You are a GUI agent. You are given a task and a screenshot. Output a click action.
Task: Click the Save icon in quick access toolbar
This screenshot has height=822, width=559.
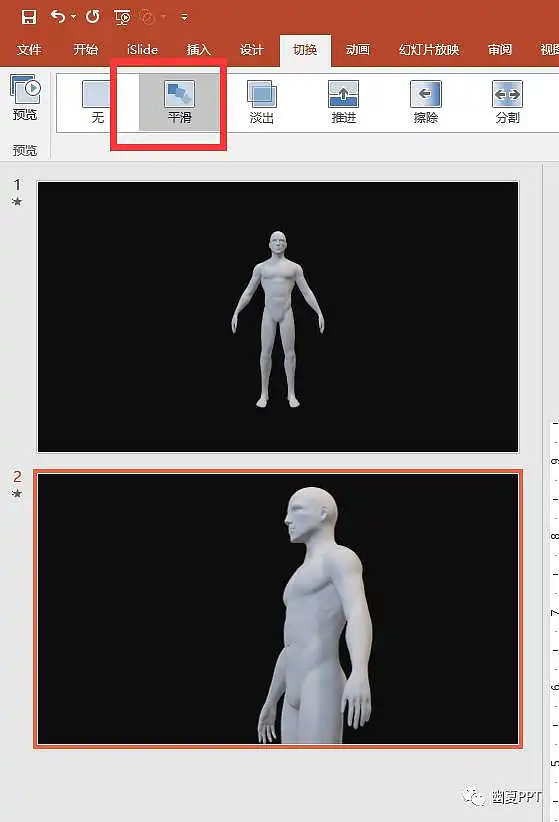pos(29,17)
